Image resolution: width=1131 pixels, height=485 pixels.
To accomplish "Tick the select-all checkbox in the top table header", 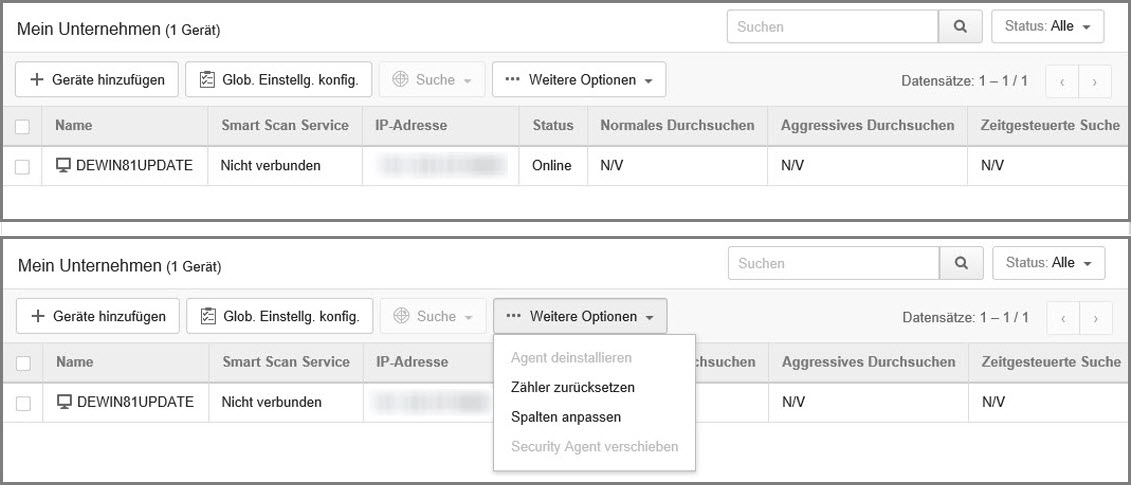I will (22, 126).
